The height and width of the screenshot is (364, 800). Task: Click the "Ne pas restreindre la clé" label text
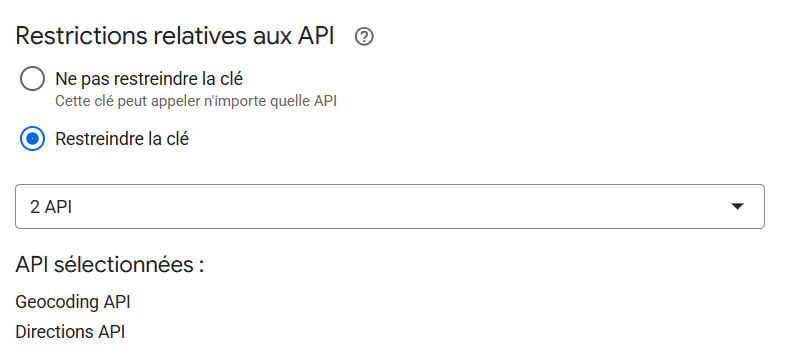click(149, 79)
